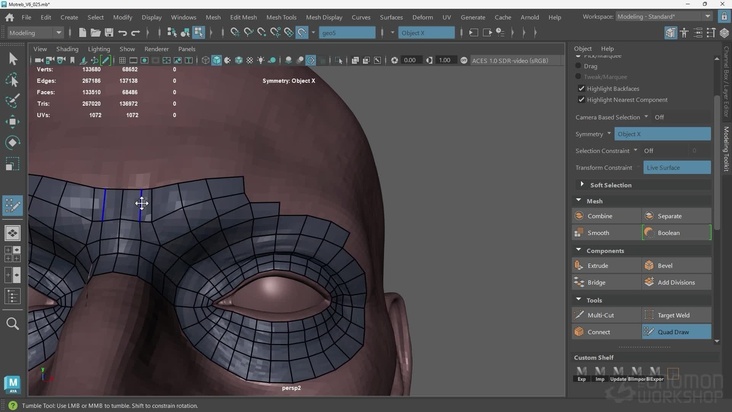The image size is (732, 412).
Task: Click the Boolean button
Action: coord(676,233)
